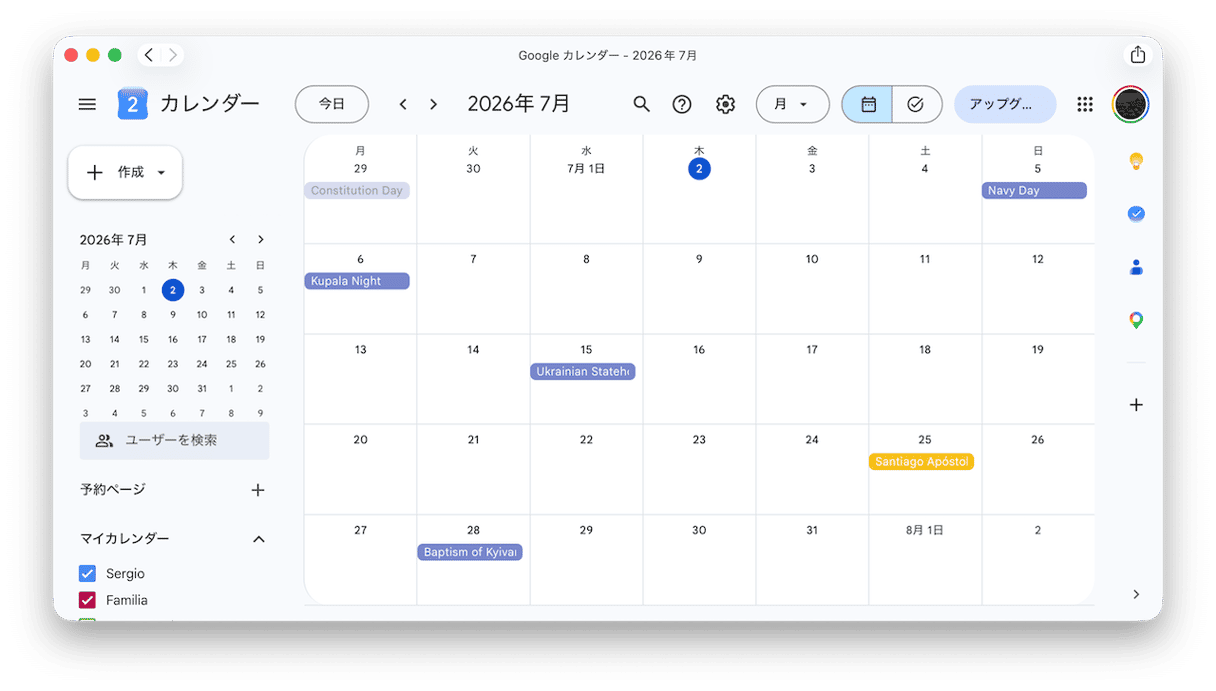The width and height of the screenshot is (1216, 691).
Task: Open Google Keep side panel icon
Action: point(1136,161)
